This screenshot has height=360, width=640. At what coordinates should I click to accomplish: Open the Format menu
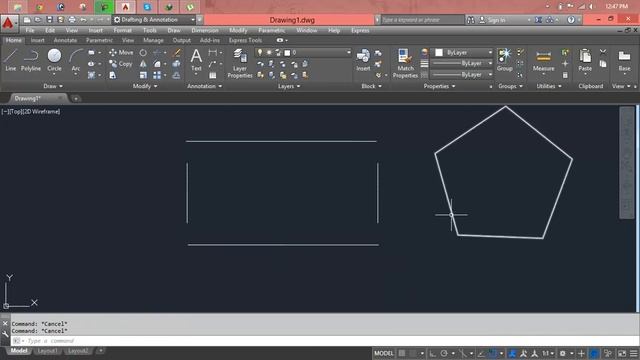click(x=122, y=30)
